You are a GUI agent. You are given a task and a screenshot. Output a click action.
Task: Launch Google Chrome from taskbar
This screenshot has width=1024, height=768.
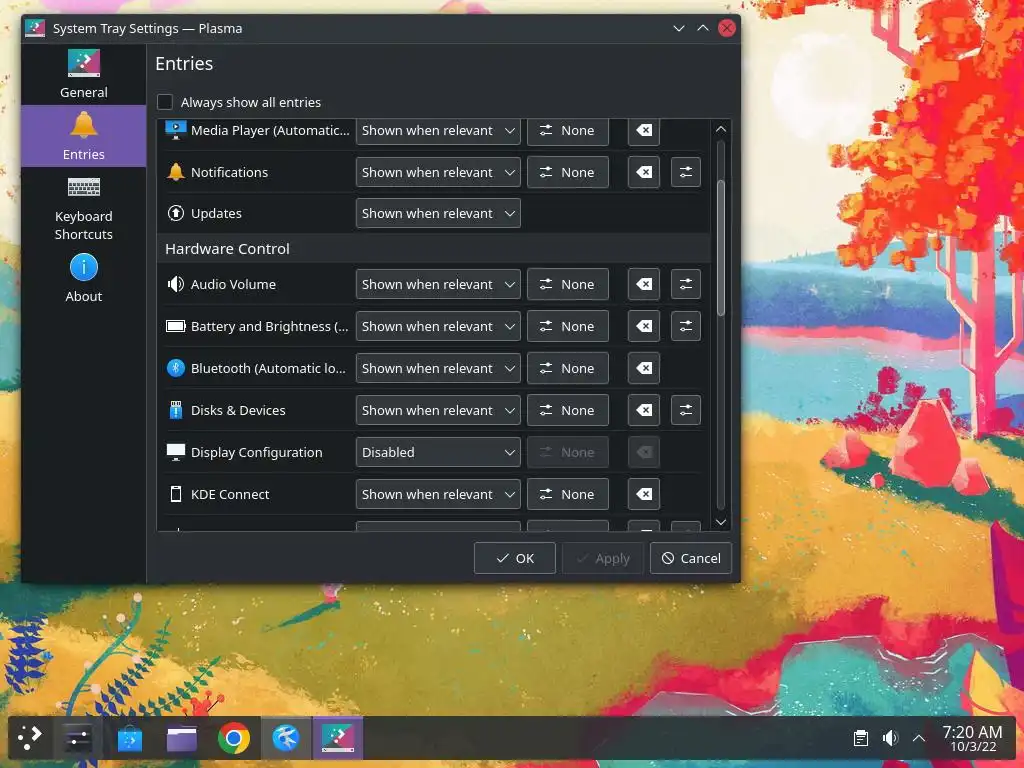click(x=234, y=739)
